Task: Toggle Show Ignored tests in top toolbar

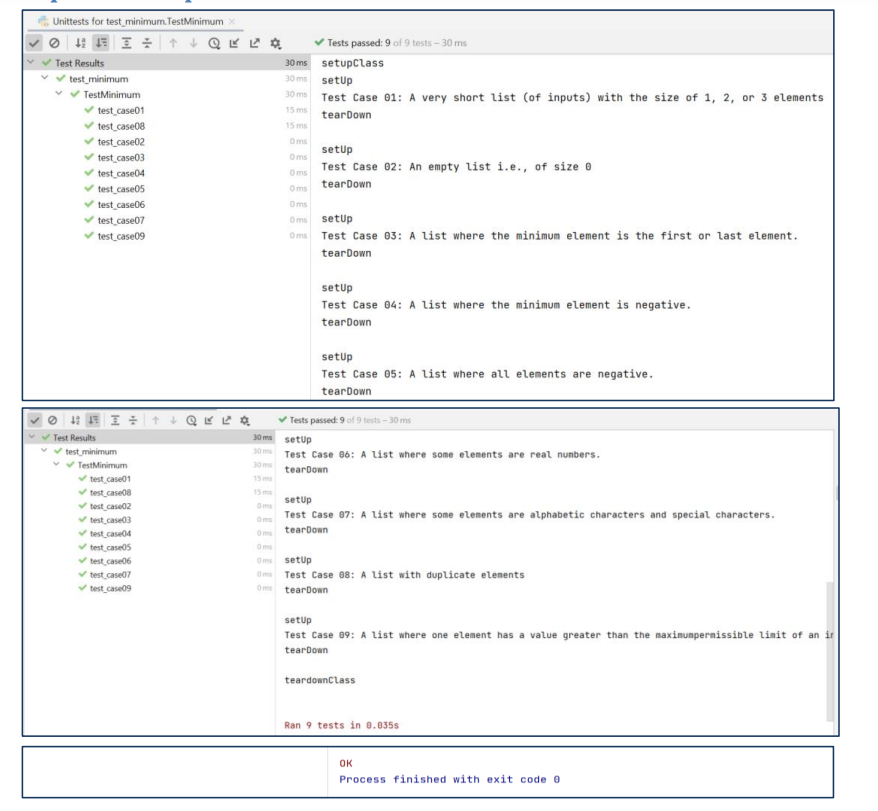Action: [54, 43]
